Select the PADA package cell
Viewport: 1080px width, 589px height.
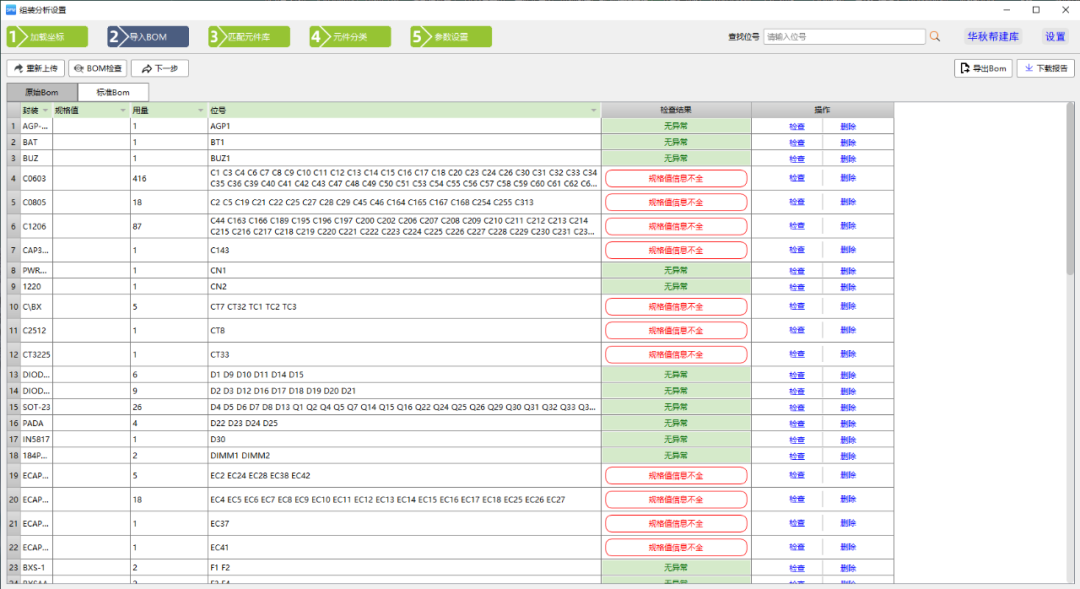pyautogui.click(x=37, y=423)
